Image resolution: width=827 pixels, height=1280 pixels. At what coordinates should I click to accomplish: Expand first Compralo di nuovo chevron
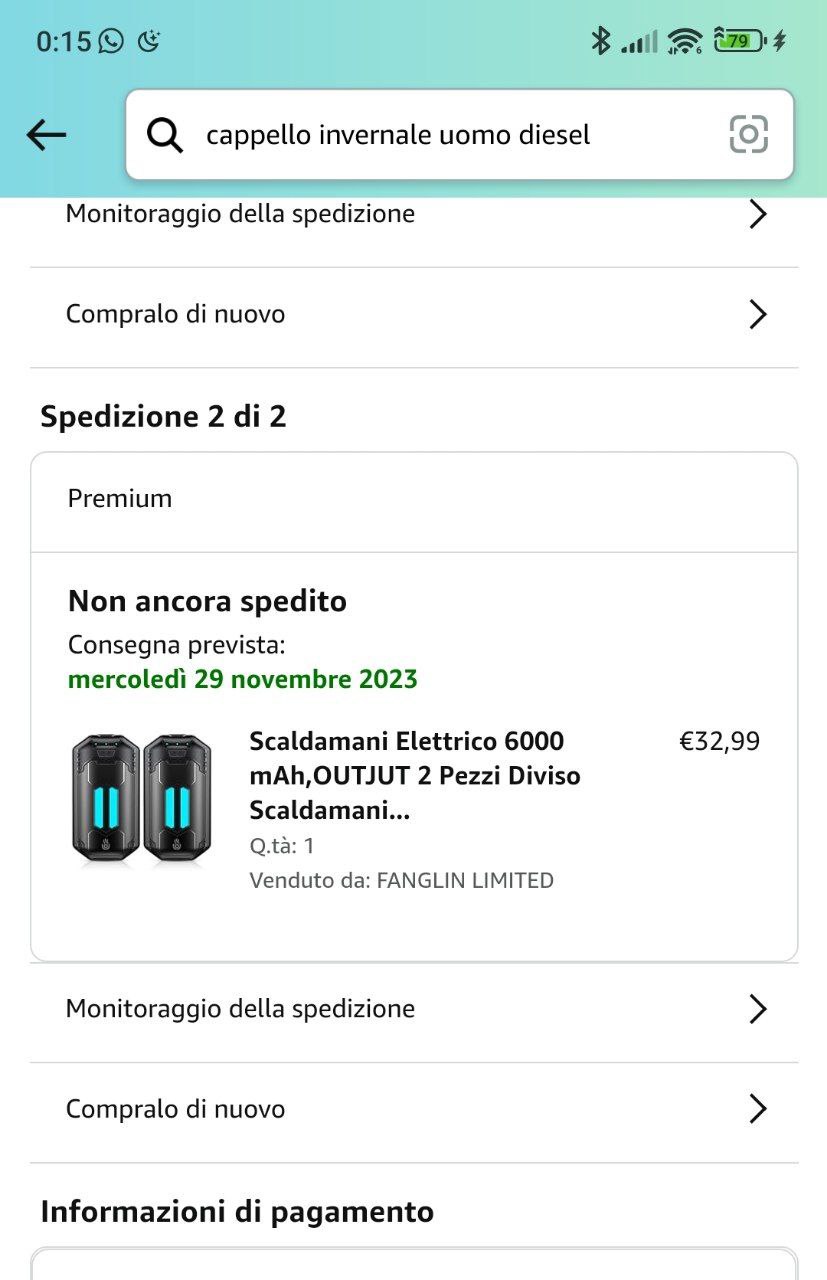click(757, 315)
